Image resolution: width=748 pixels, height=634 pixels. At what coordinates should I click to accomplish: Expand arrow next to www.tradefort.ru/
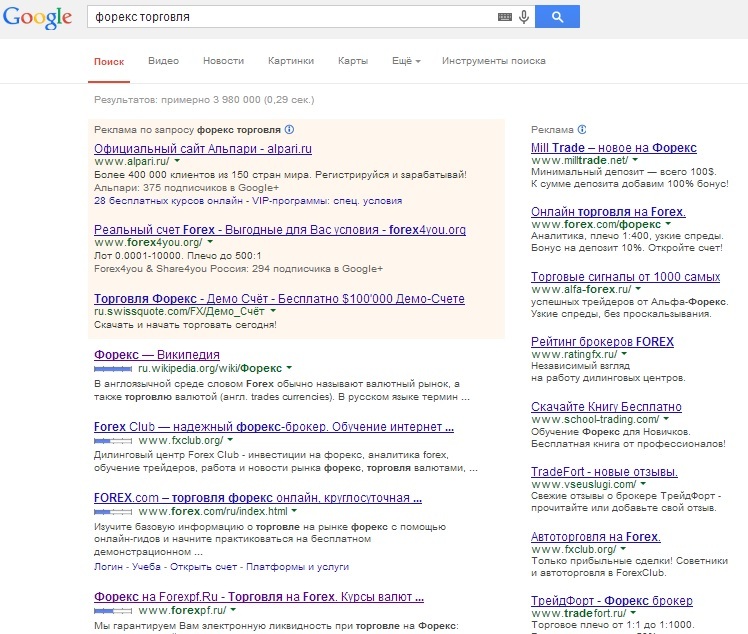point(634,612)
